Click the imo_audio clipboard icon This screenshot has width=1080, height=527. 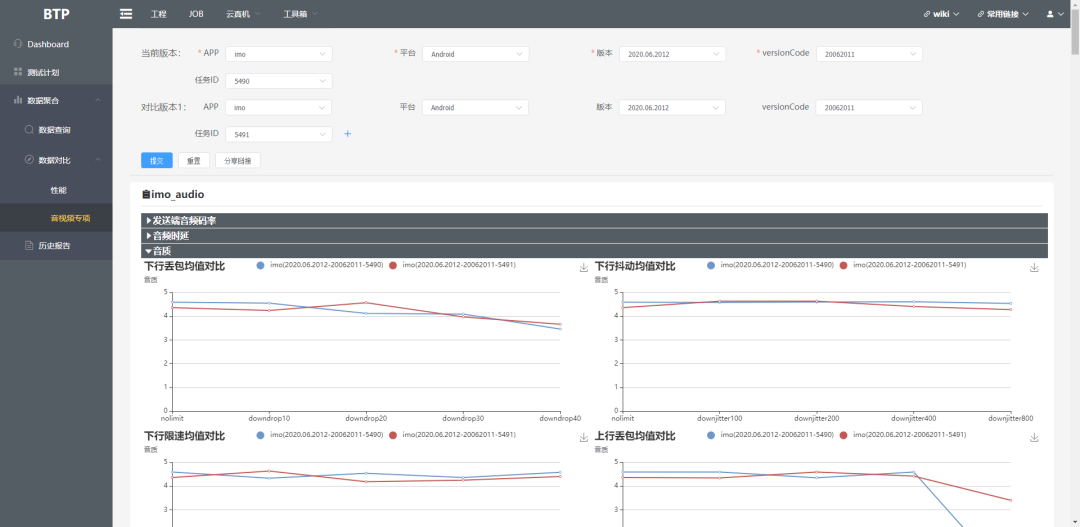146,195
